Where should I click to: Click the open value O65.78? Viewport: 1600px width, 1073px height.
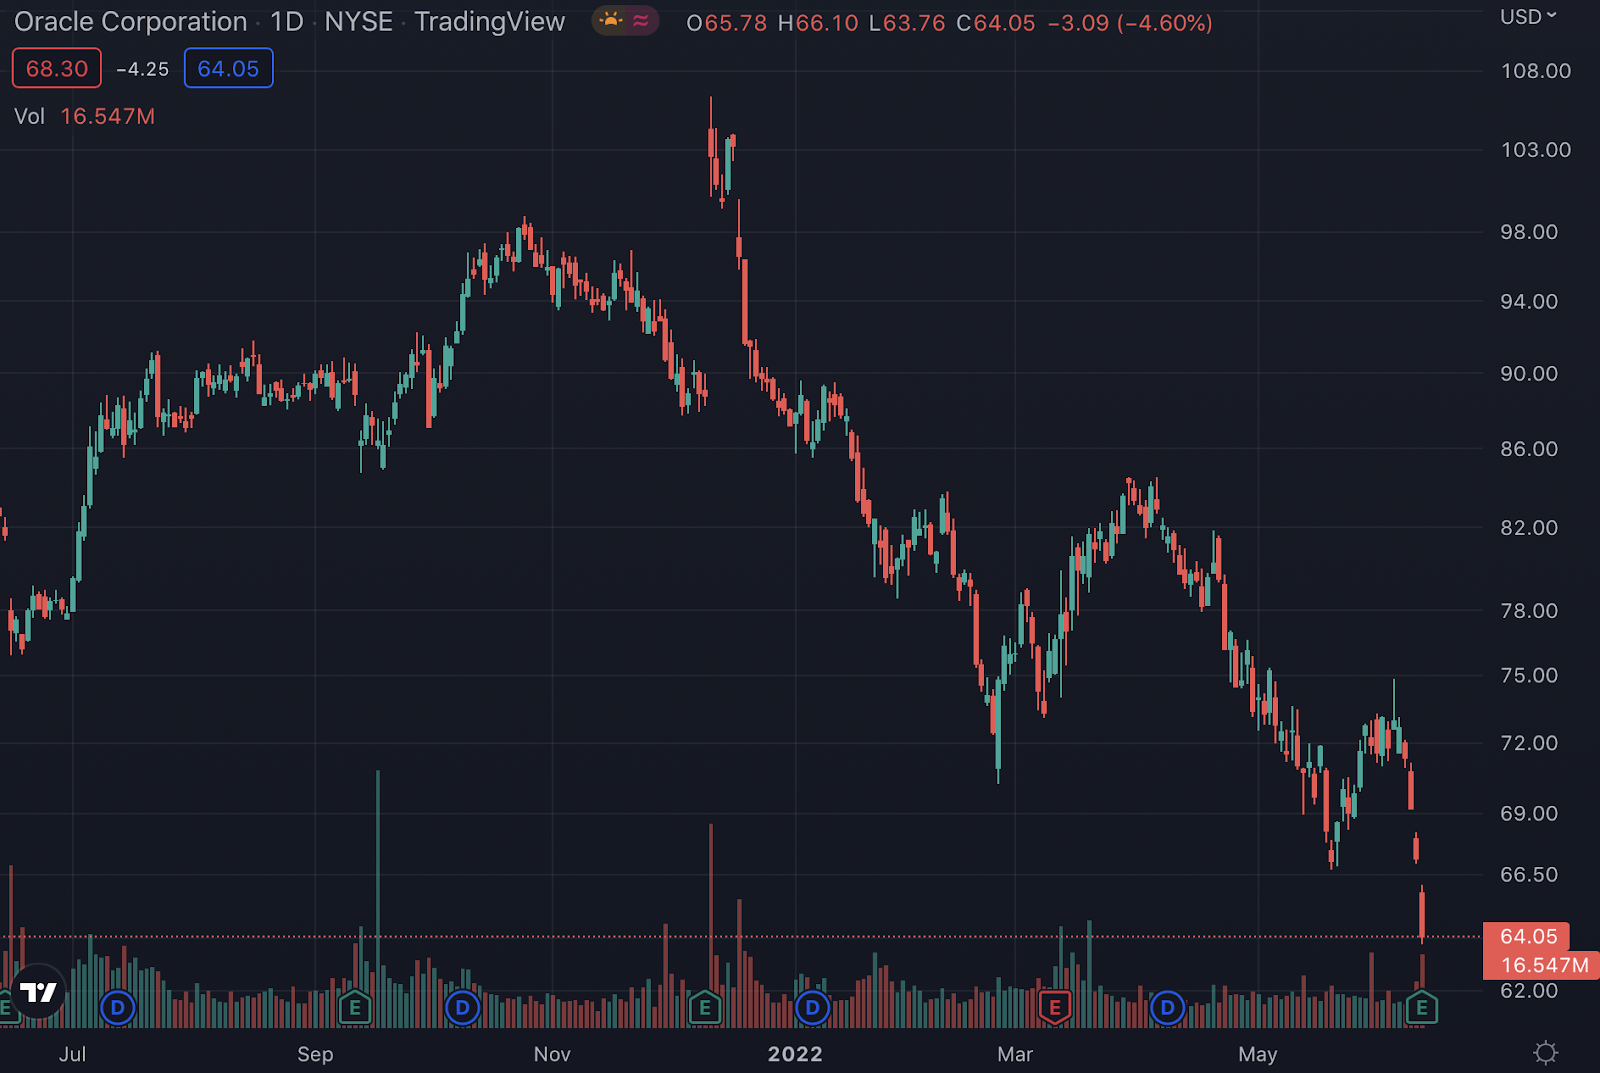coord(727,23)
